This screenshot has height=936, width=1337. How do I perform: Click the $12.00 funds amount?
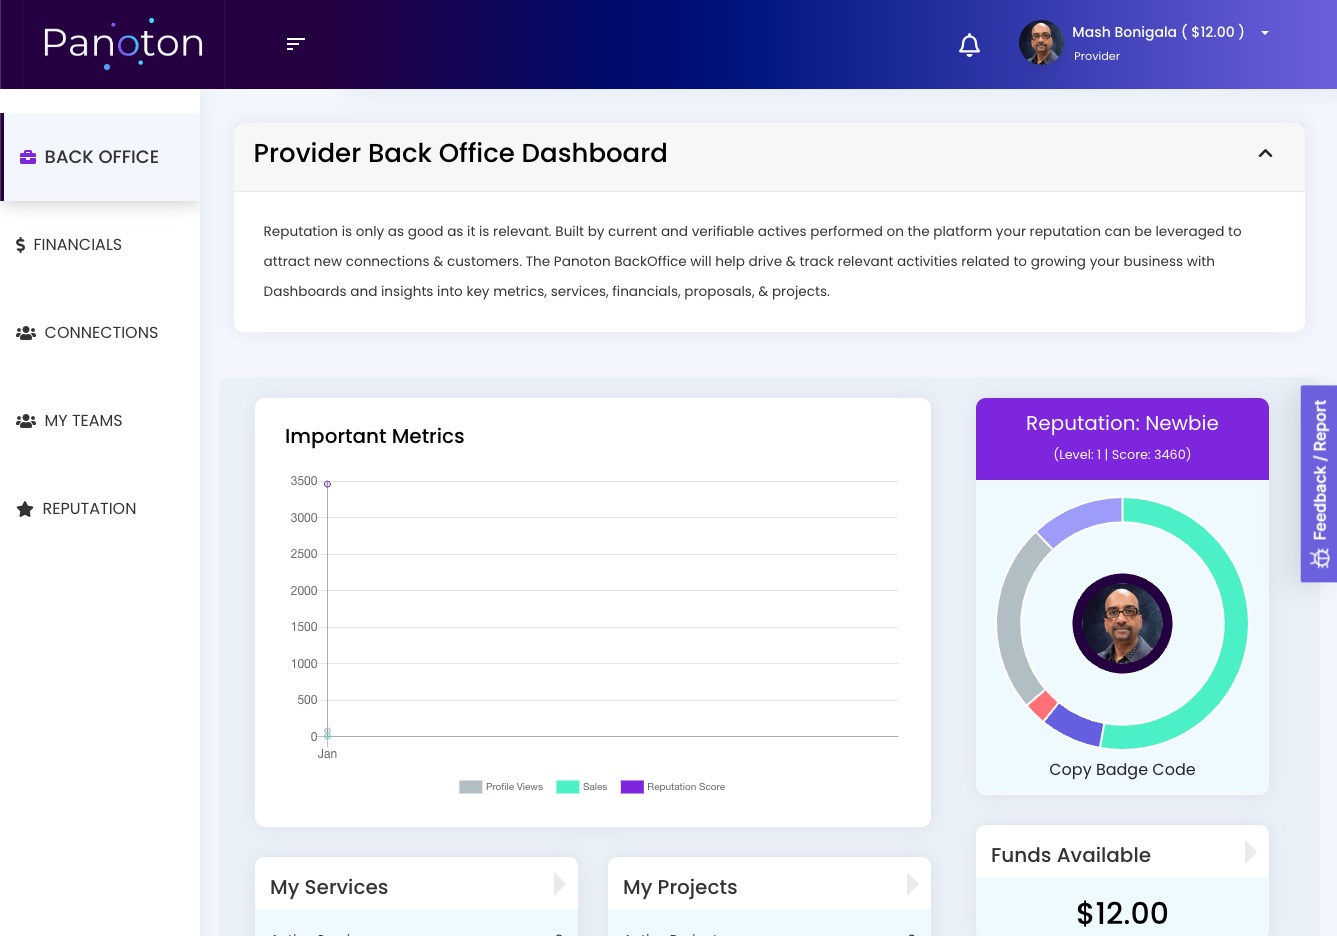coord(1122,913)
